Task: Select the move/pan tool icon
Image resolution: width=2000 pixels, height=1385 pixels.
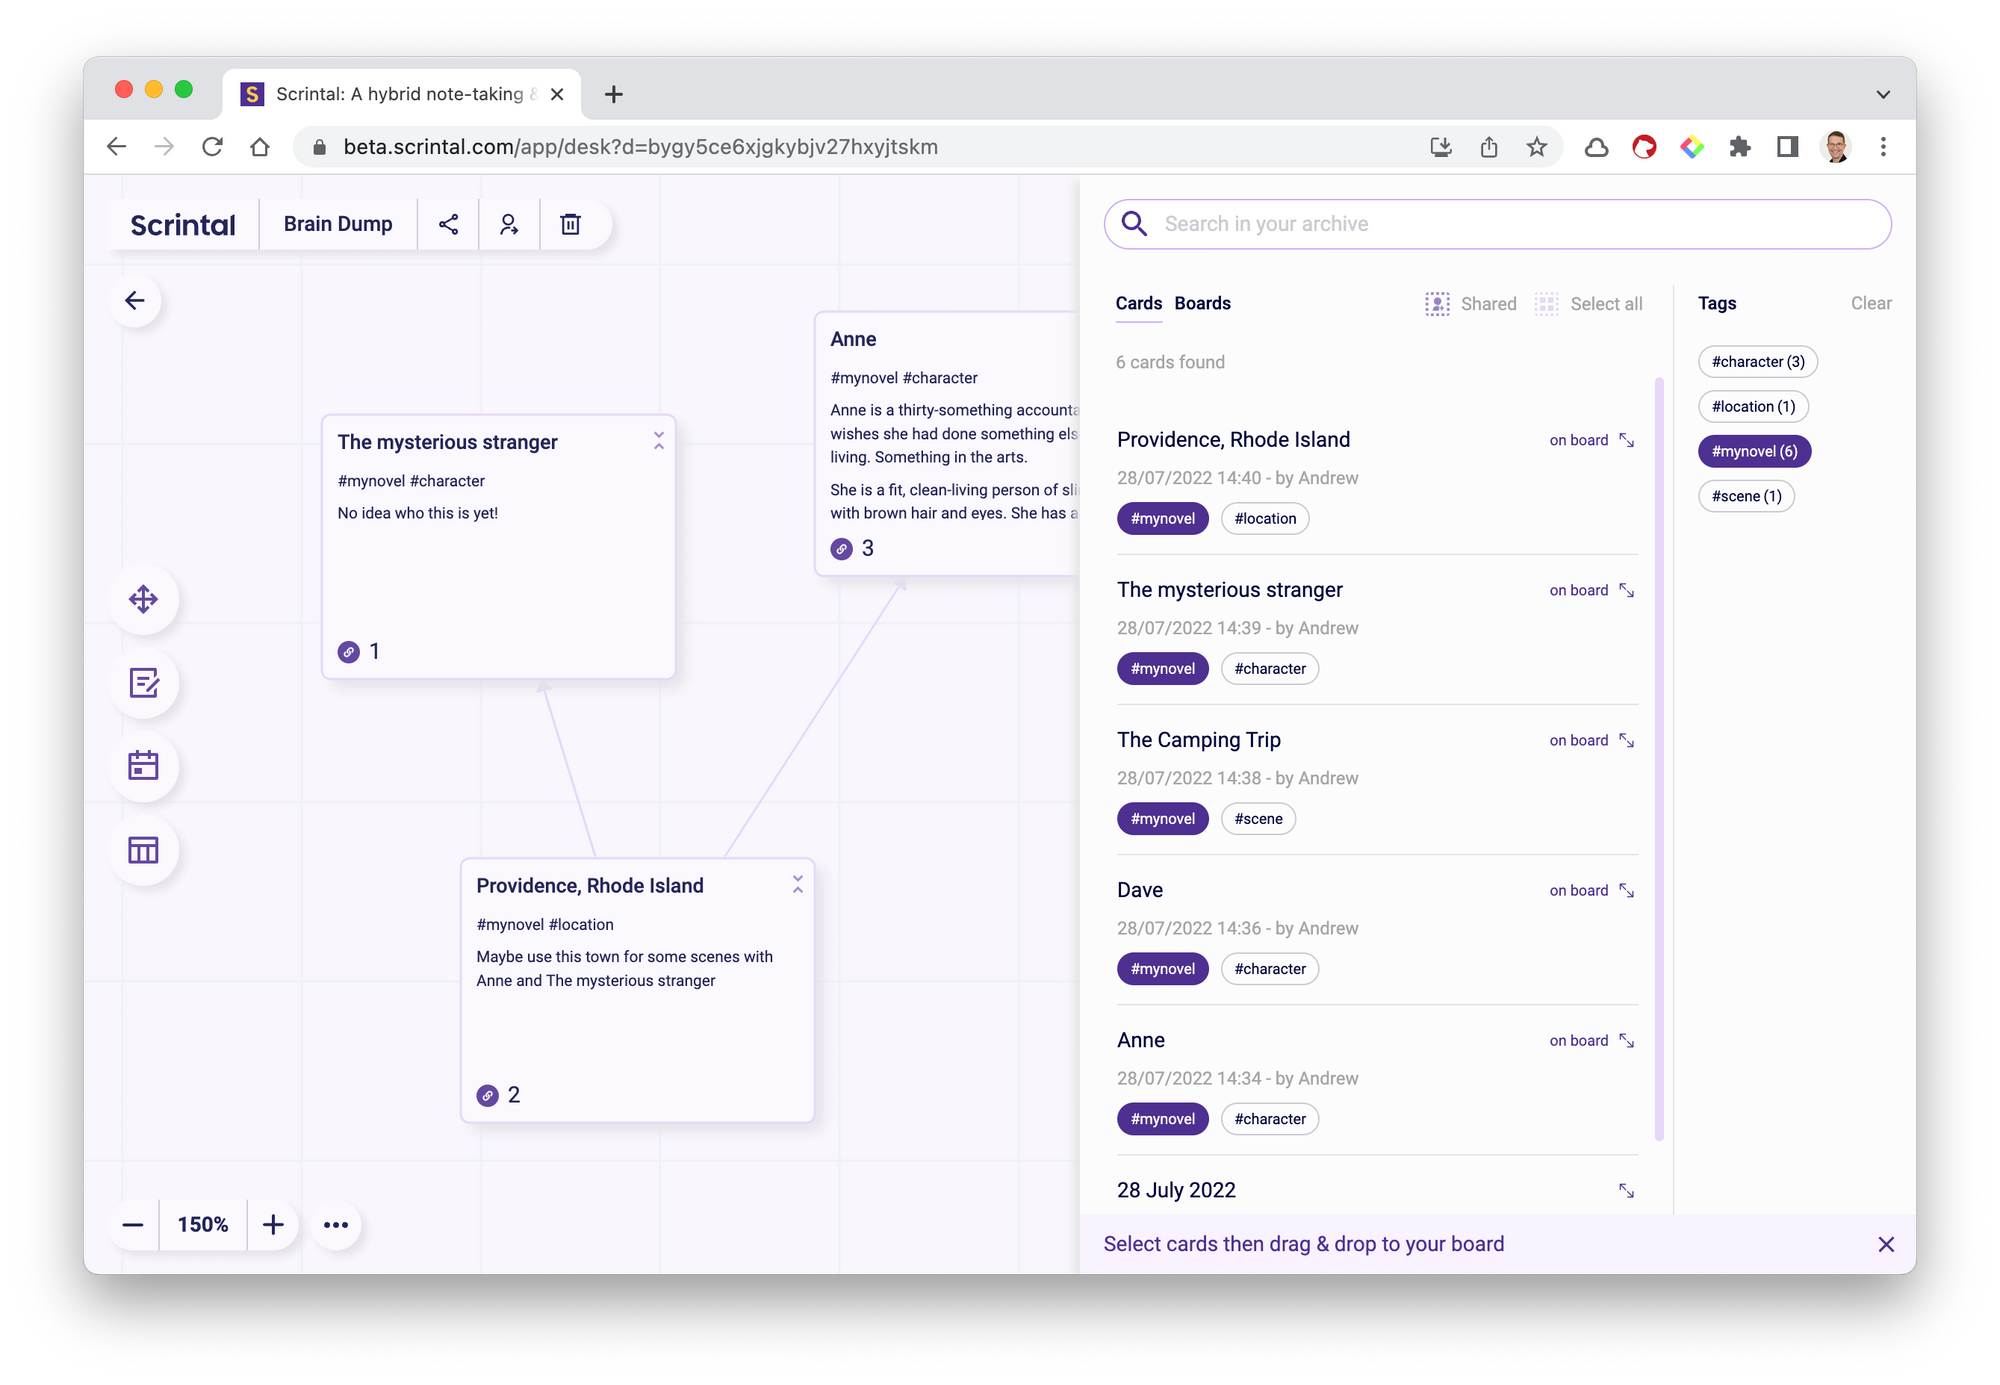Action: click(144, 599)
